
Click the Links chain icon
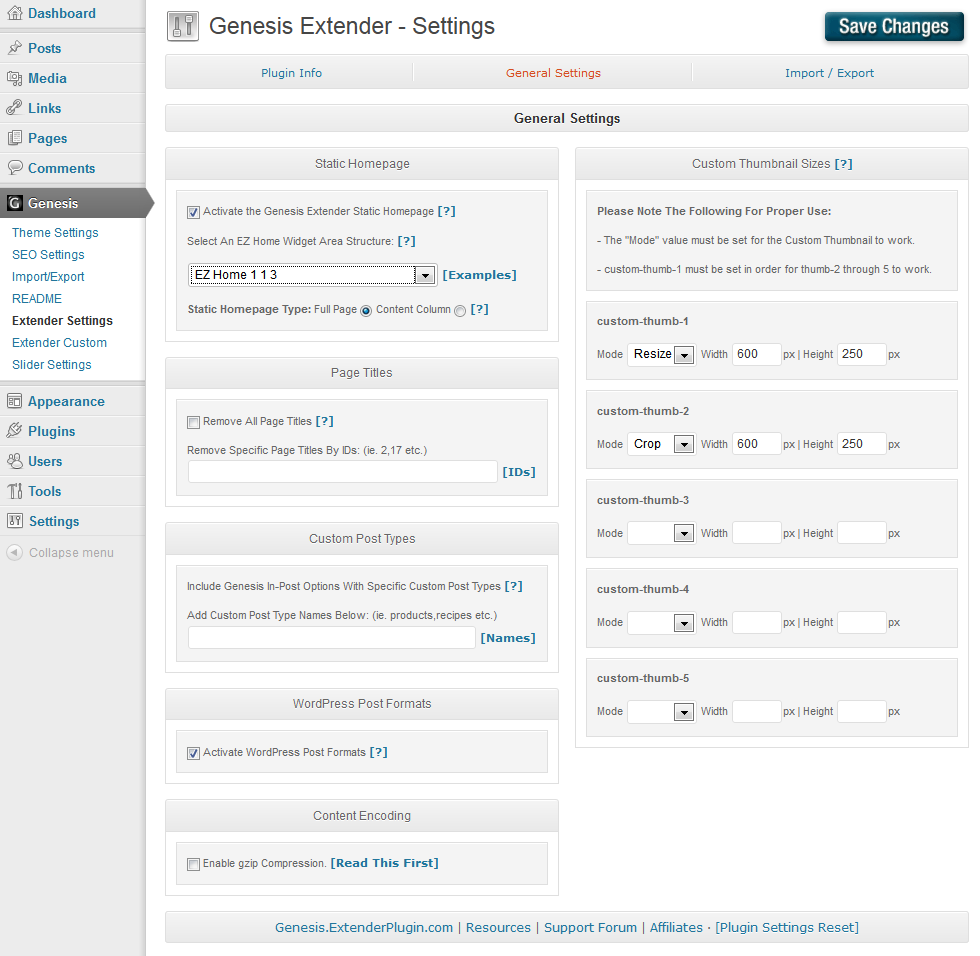(x=14, y=108)
